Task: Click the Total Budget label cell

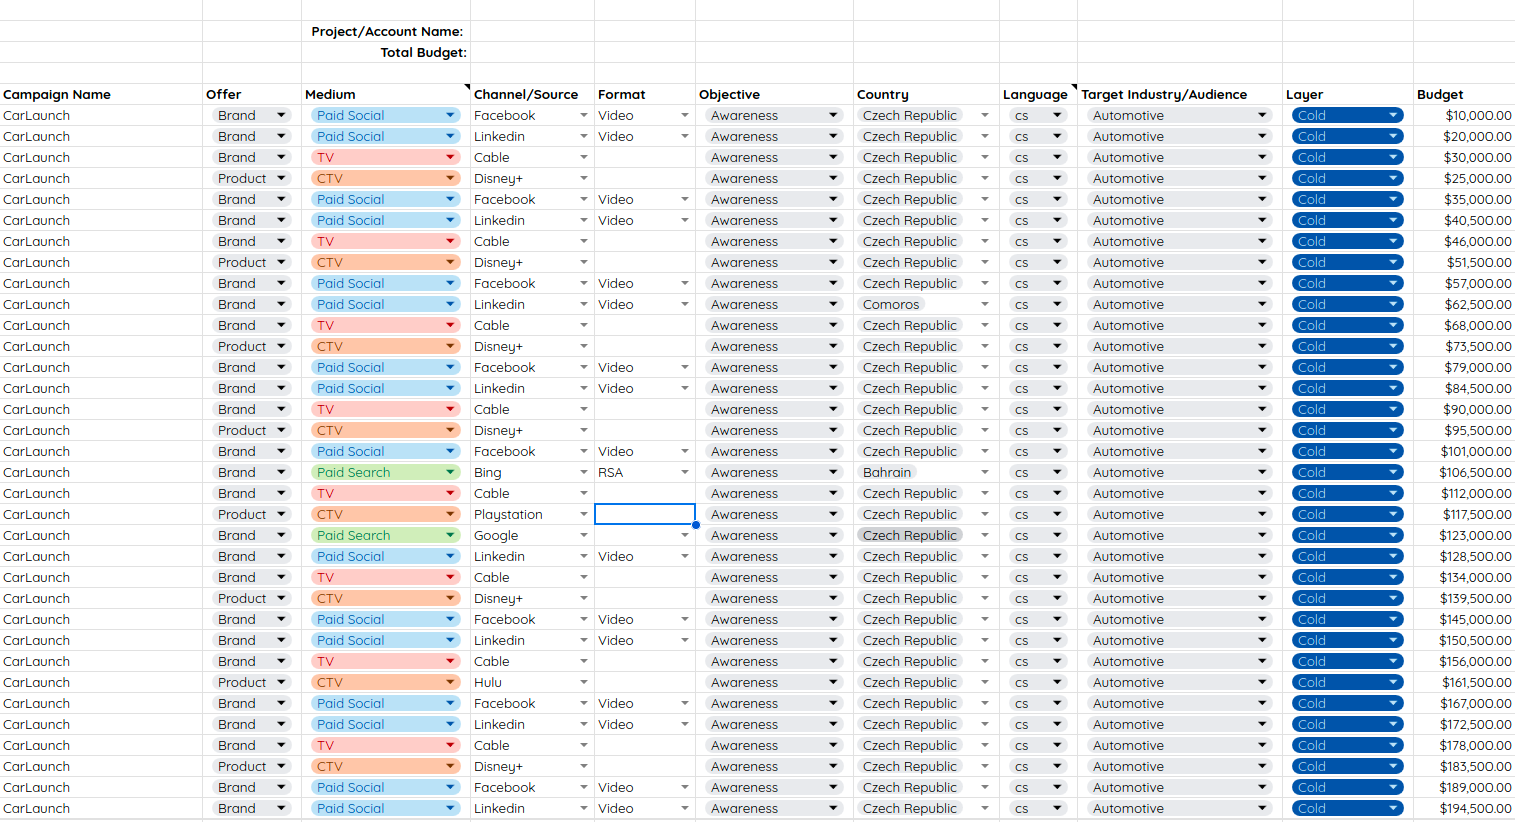Action: click(x=386, y=52)
